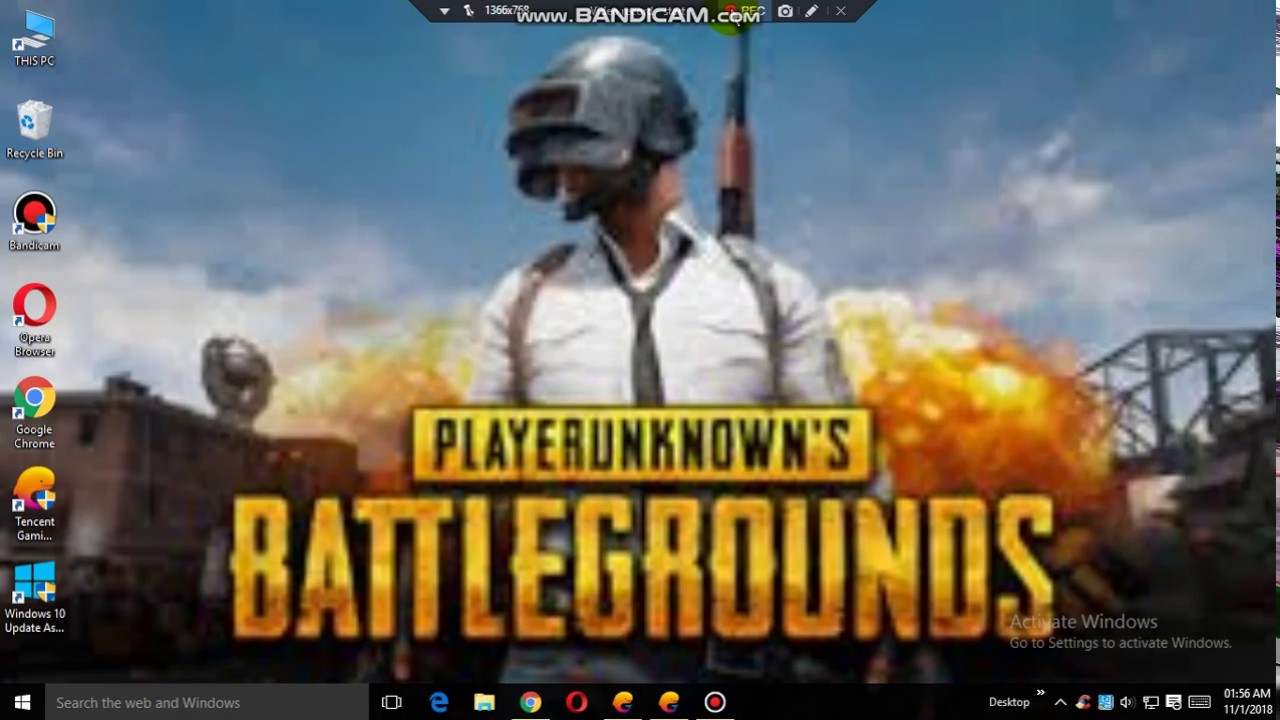Open Task View from the taskbar
The width and height of the screenshot is (1280, 720).
click(x=392, y=702)
